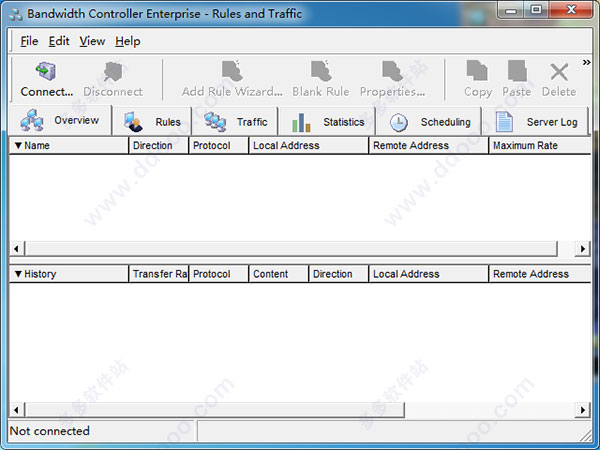Minimize the Bandwidth Controller window

click(511, 10)
